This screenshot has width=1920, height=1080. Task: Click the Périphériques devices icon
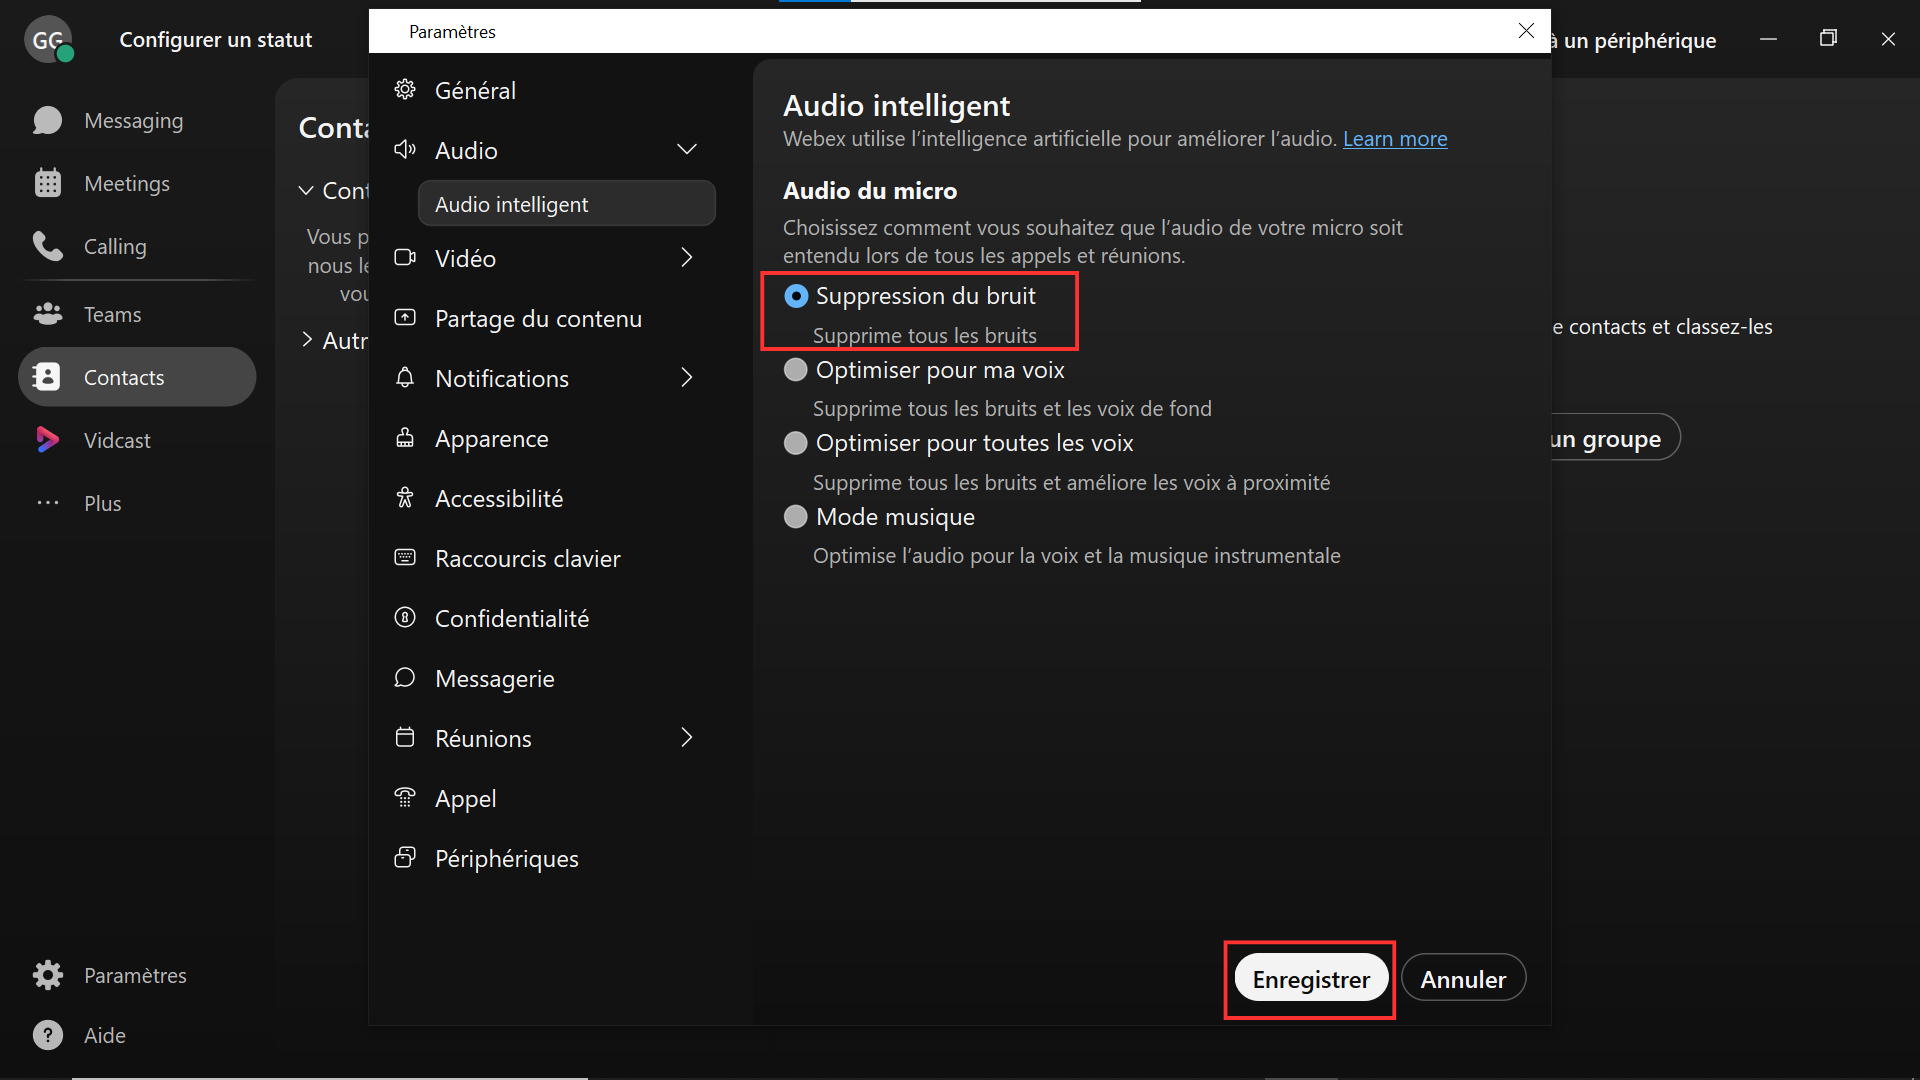[405, 858]
